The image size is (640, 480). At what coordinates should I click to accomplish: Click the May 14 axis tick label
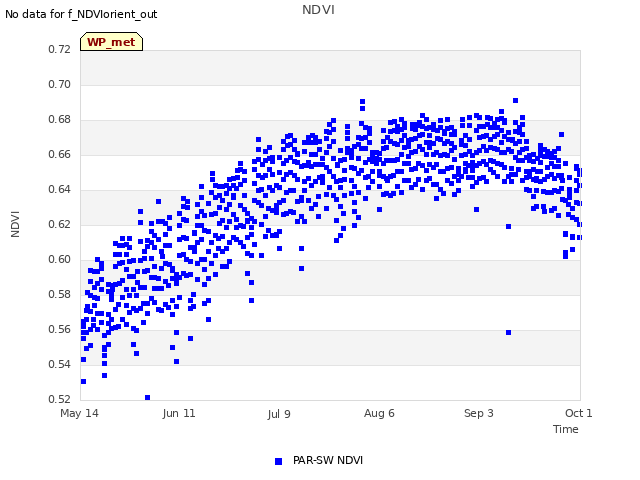coord(79,413)
